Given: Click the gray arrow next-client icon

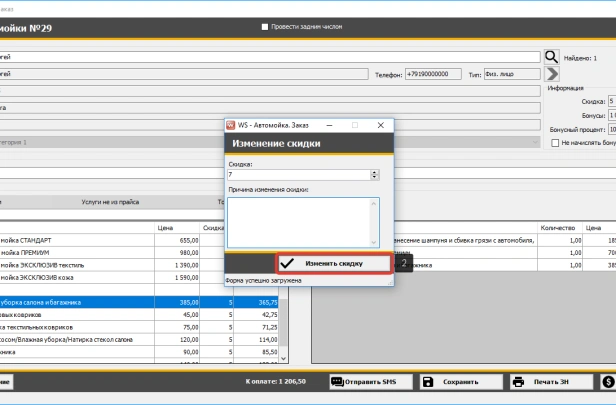Looking at the screenshot, I should click(x=551, y=74).
